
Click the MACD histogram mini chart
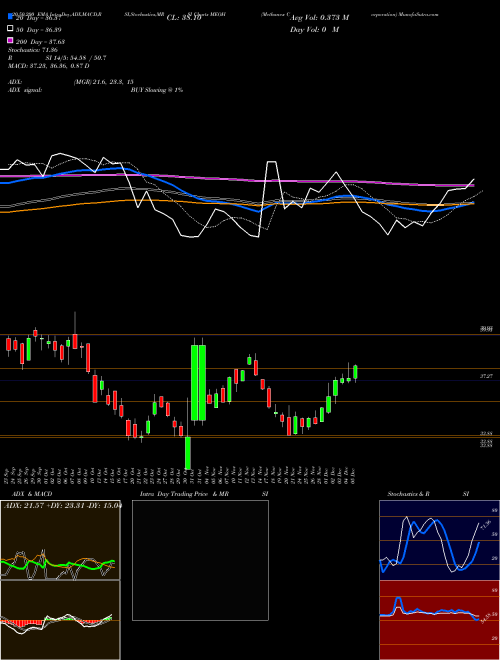point(60,620)
